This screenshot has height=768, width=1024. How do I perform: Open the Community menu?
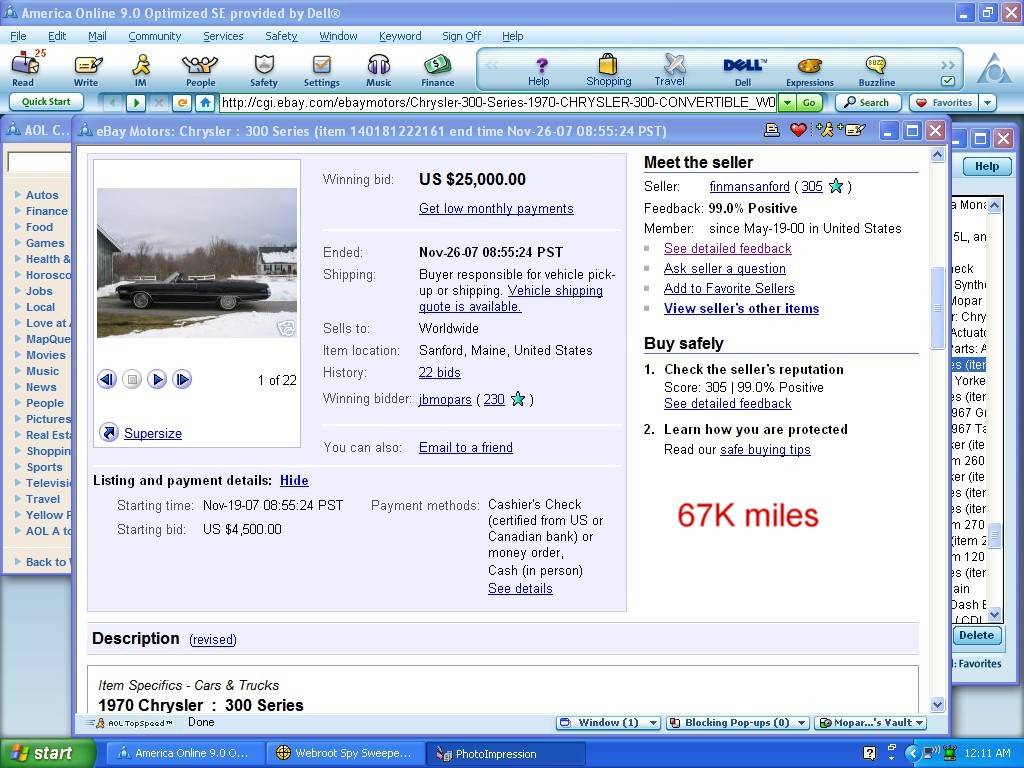point(154,36)
